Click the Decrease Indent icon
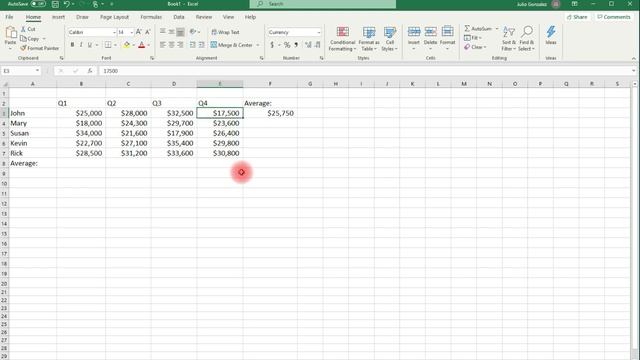This screenshot has width=640, height=360. point(193,45)
